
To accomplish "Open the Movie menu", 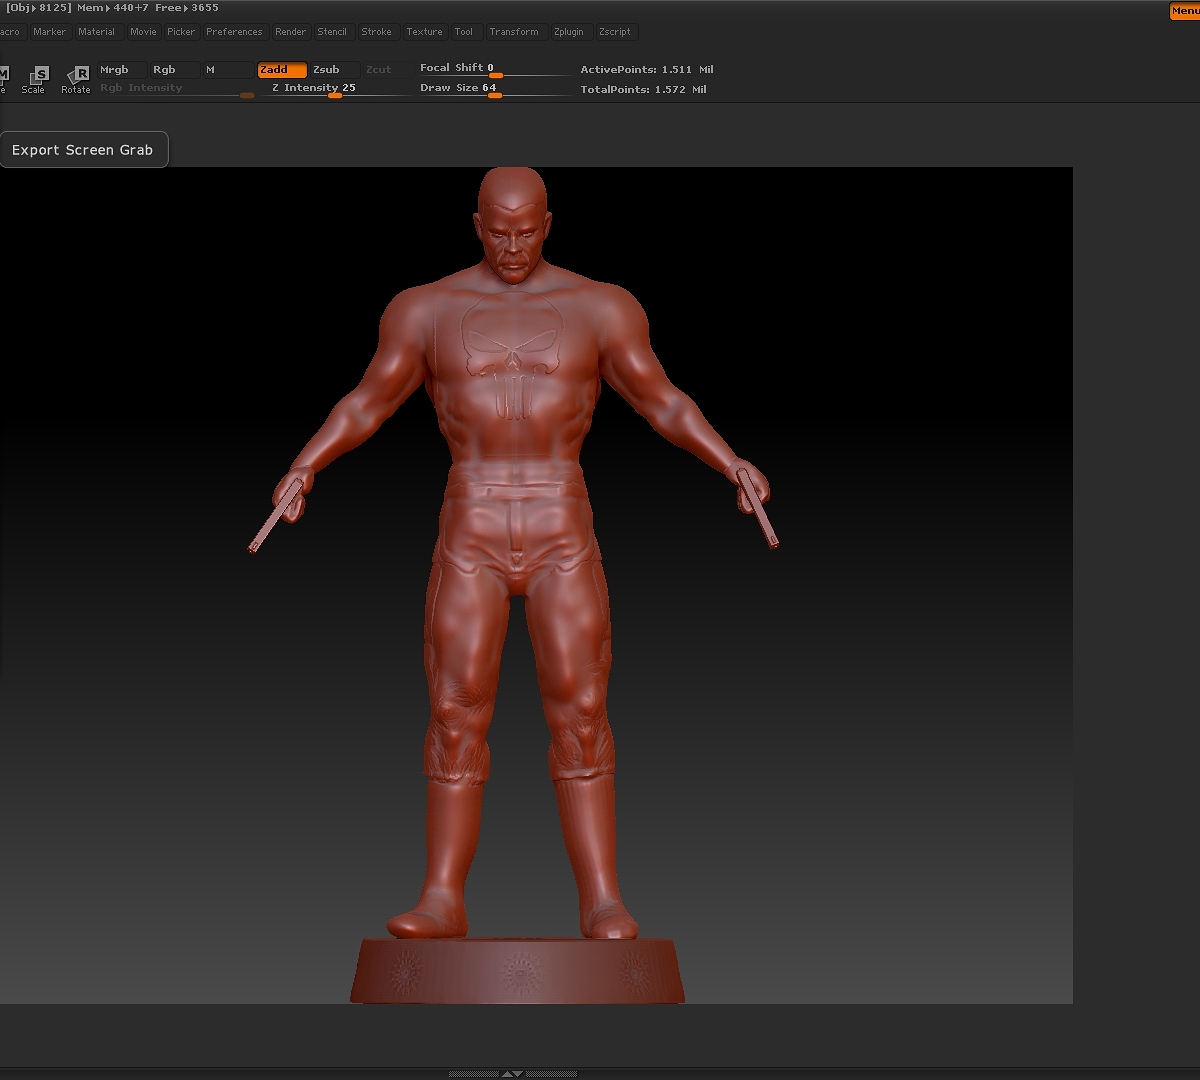I will 143,32.
